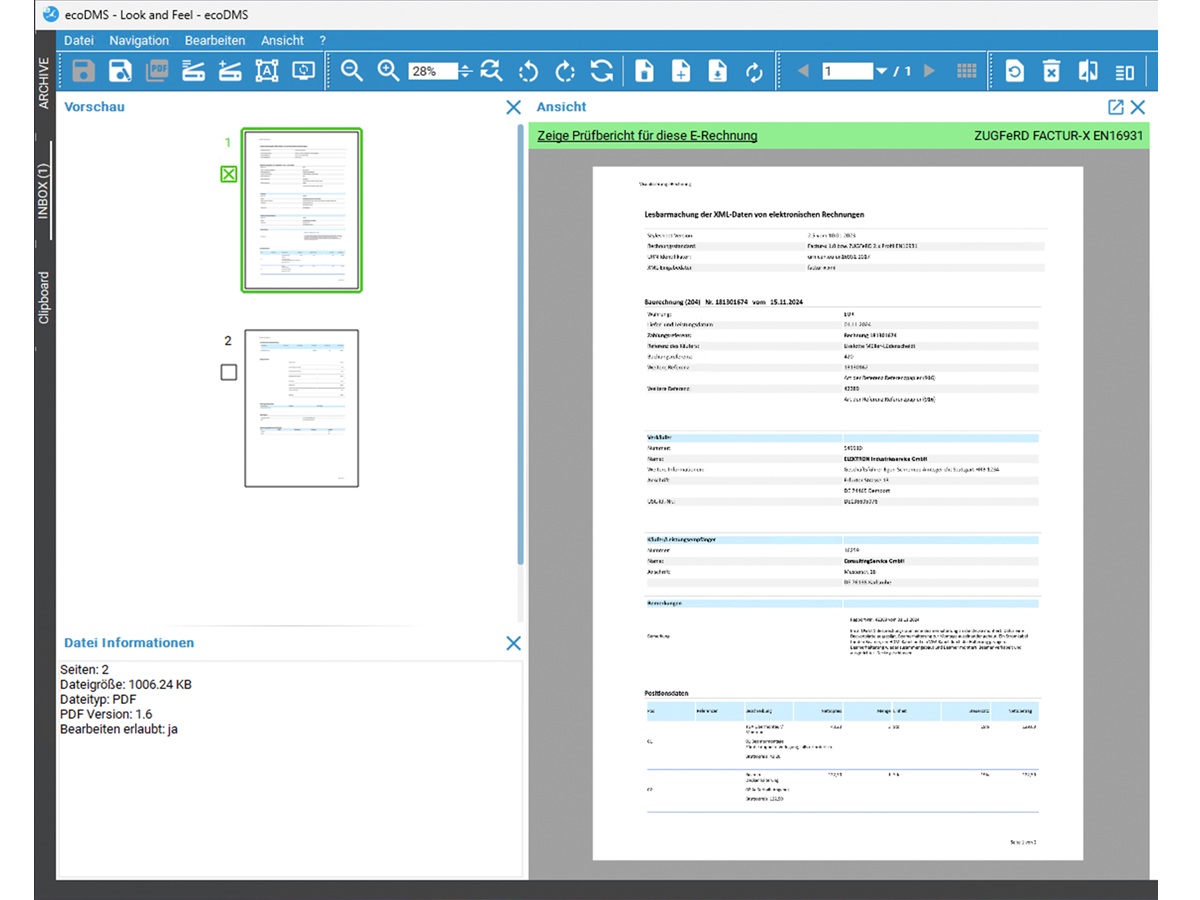
Task: Open the page number dropdown
Action: (881, 71)
